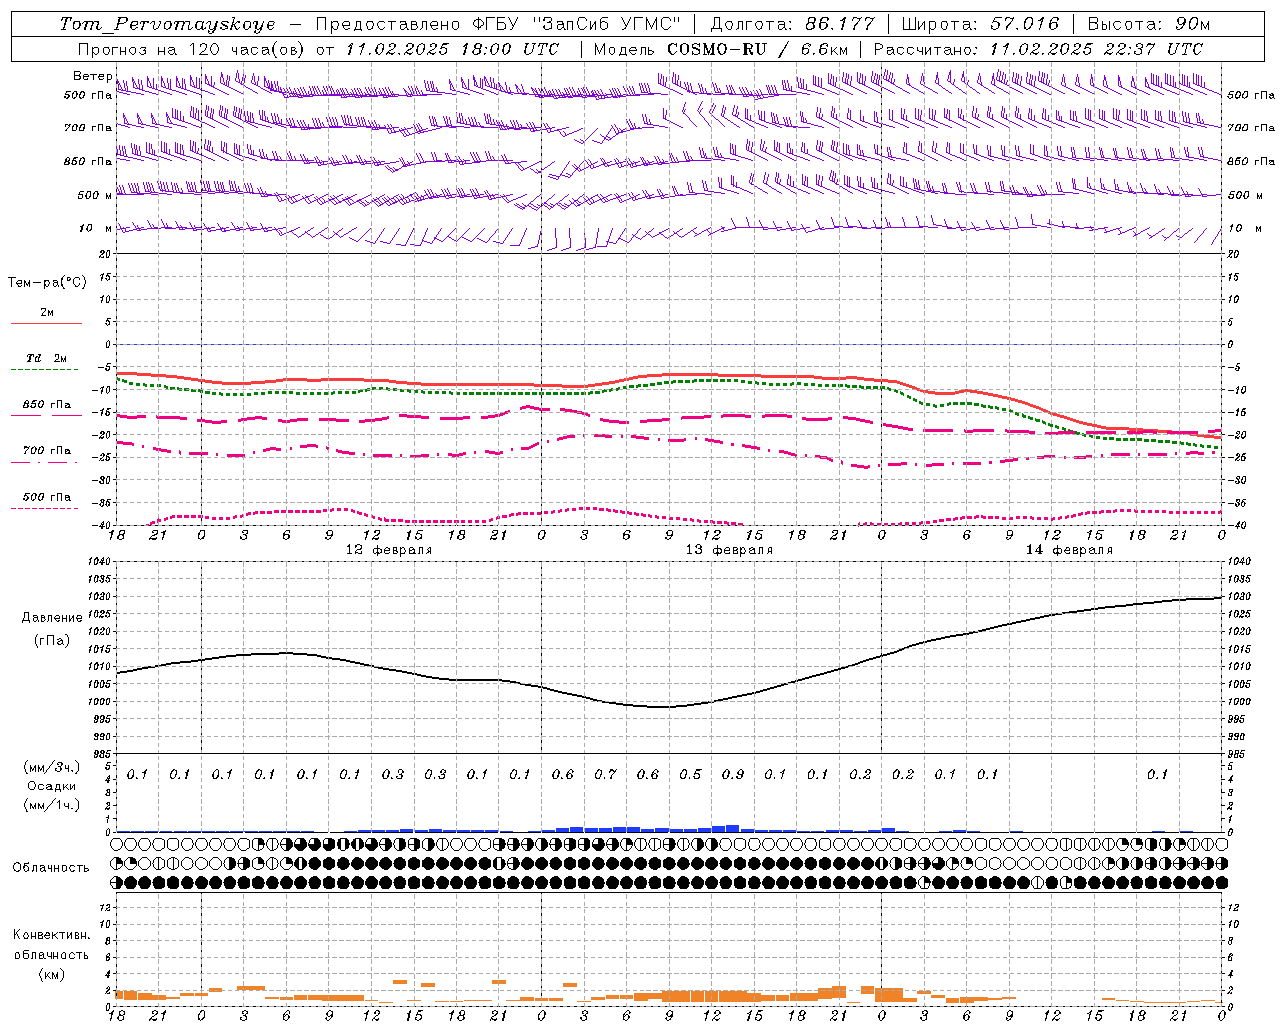Click the station name Tom_Pervomayskoye

pos(167,24)
